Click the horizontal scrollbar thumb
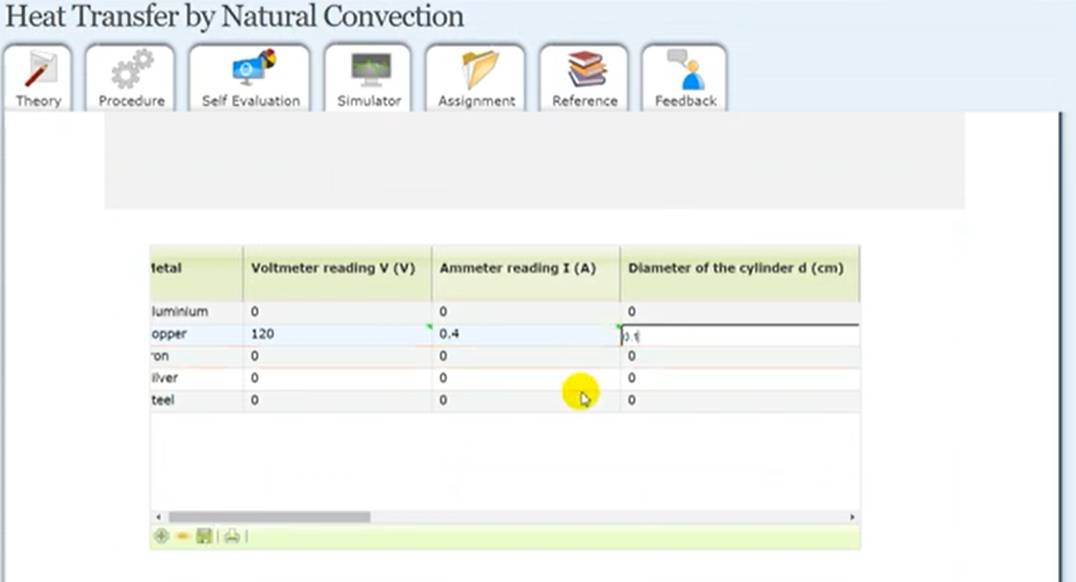This screenshot has height=582, width=1076. coord(268,517)
